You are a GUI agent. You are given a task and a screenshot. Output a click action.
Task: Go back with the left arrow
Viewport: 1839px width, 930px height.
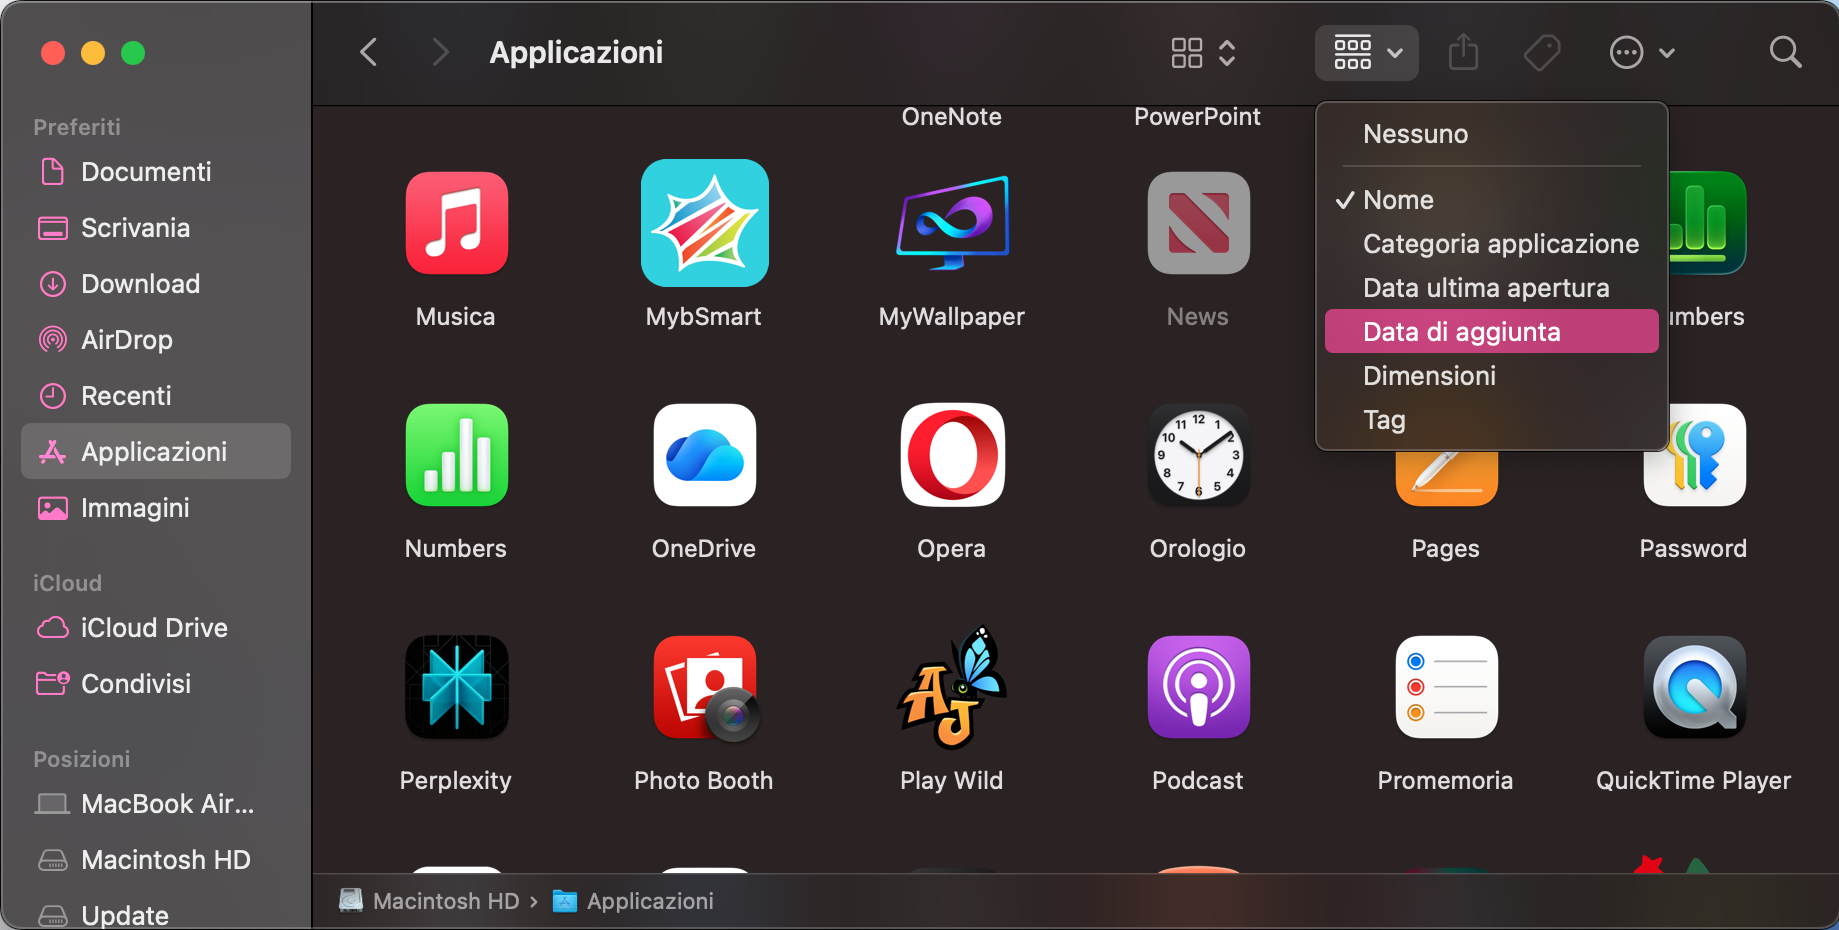point(369,52)
